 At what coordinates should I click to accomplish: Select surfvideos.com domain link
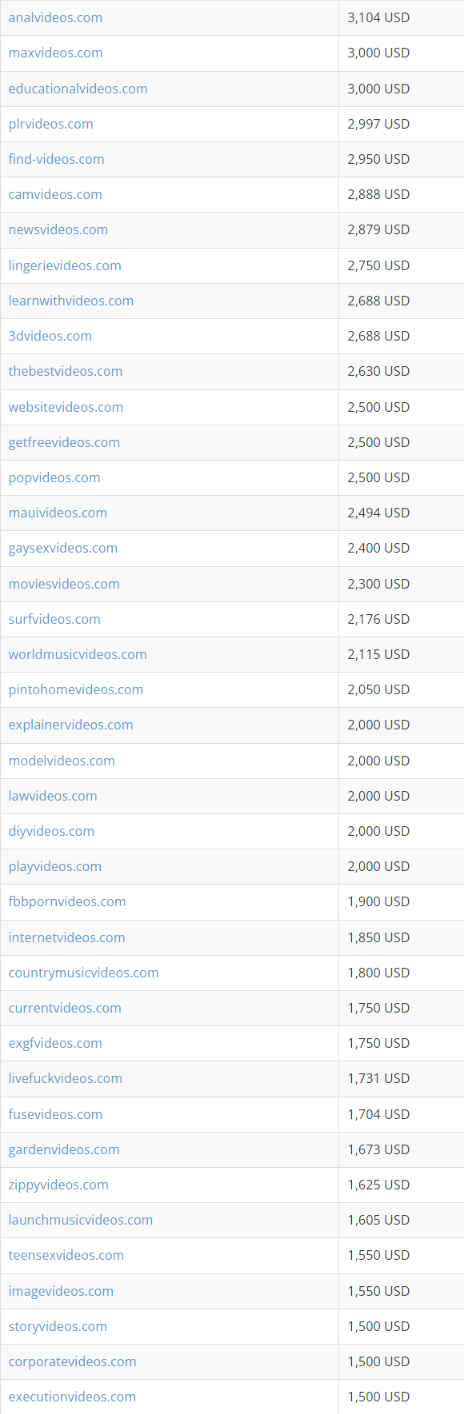[x=54, y=619]
